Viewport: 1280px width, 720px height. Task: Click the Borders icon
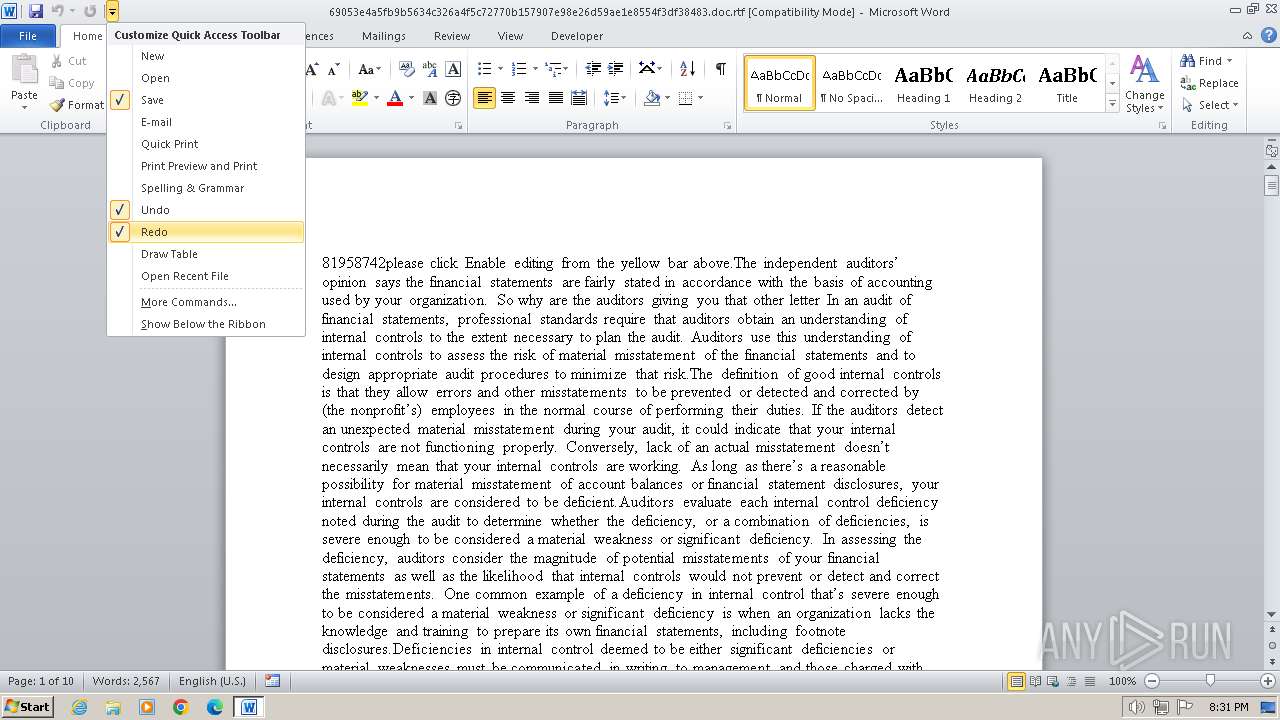[x=685, y=98]
